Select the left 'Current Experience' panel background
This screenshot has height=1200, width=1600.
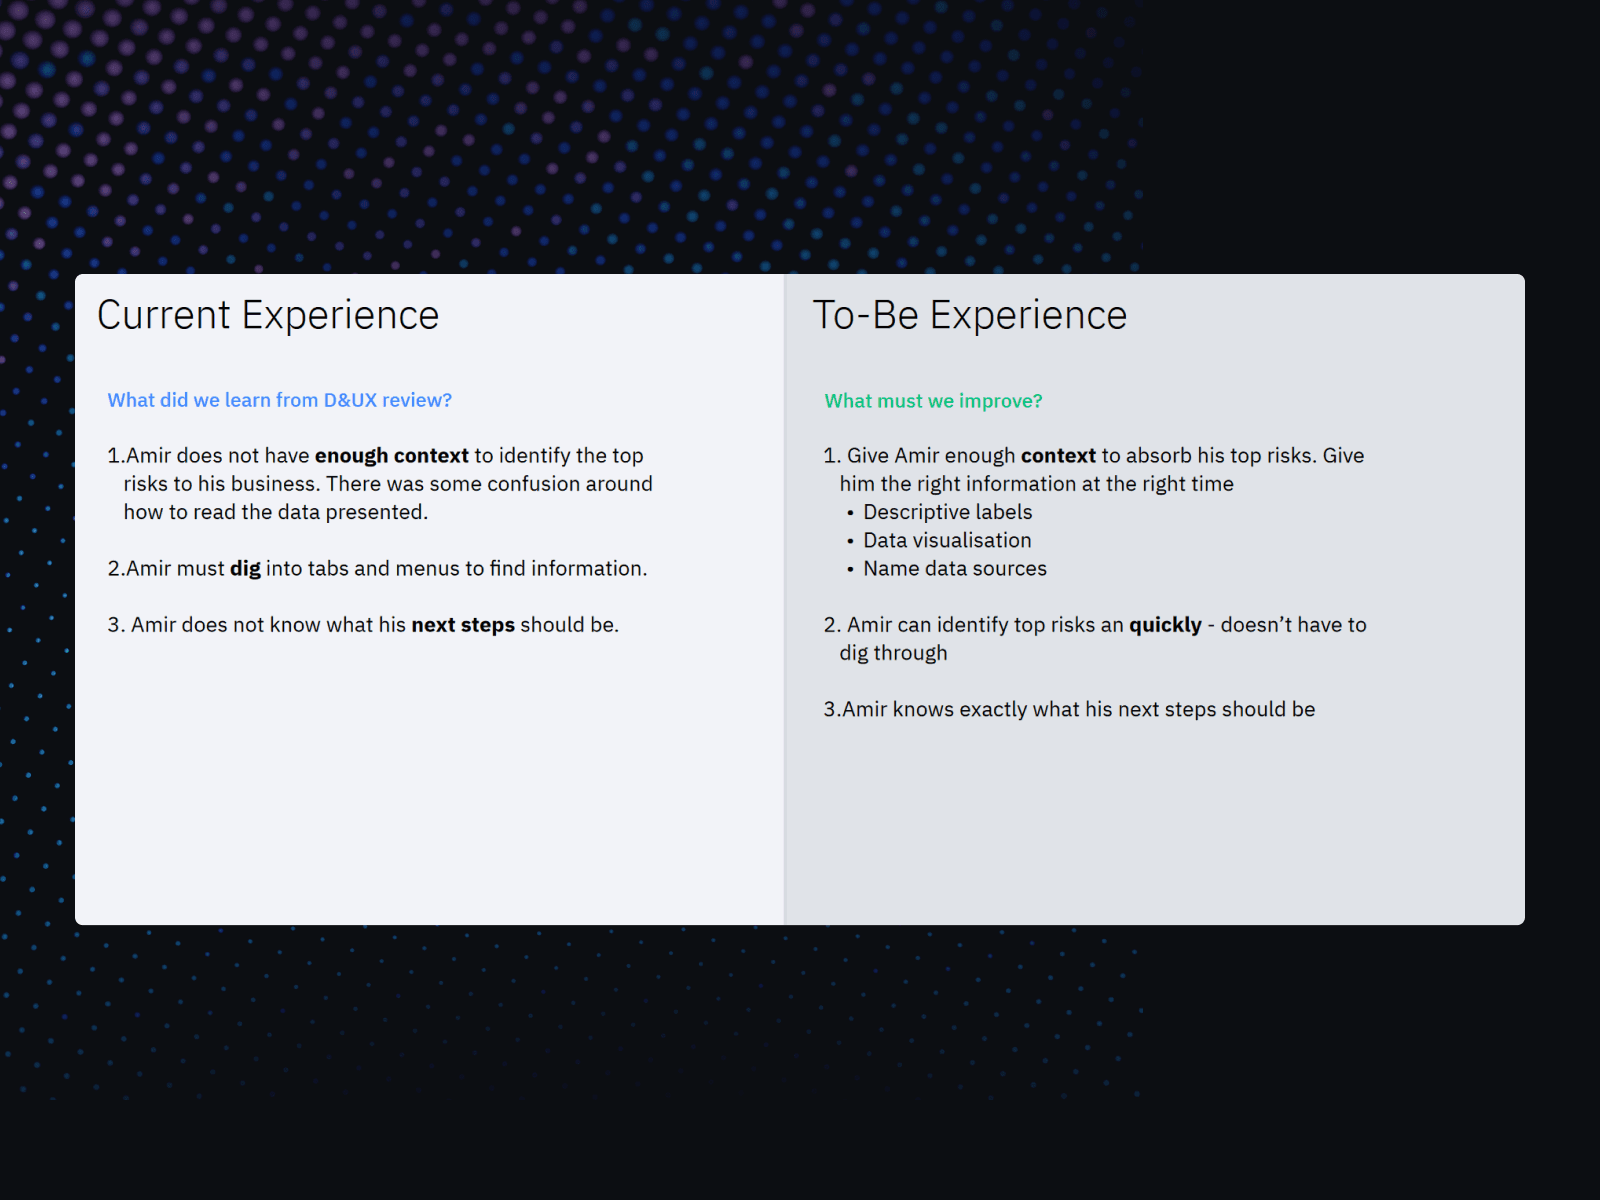pos(400,800)
